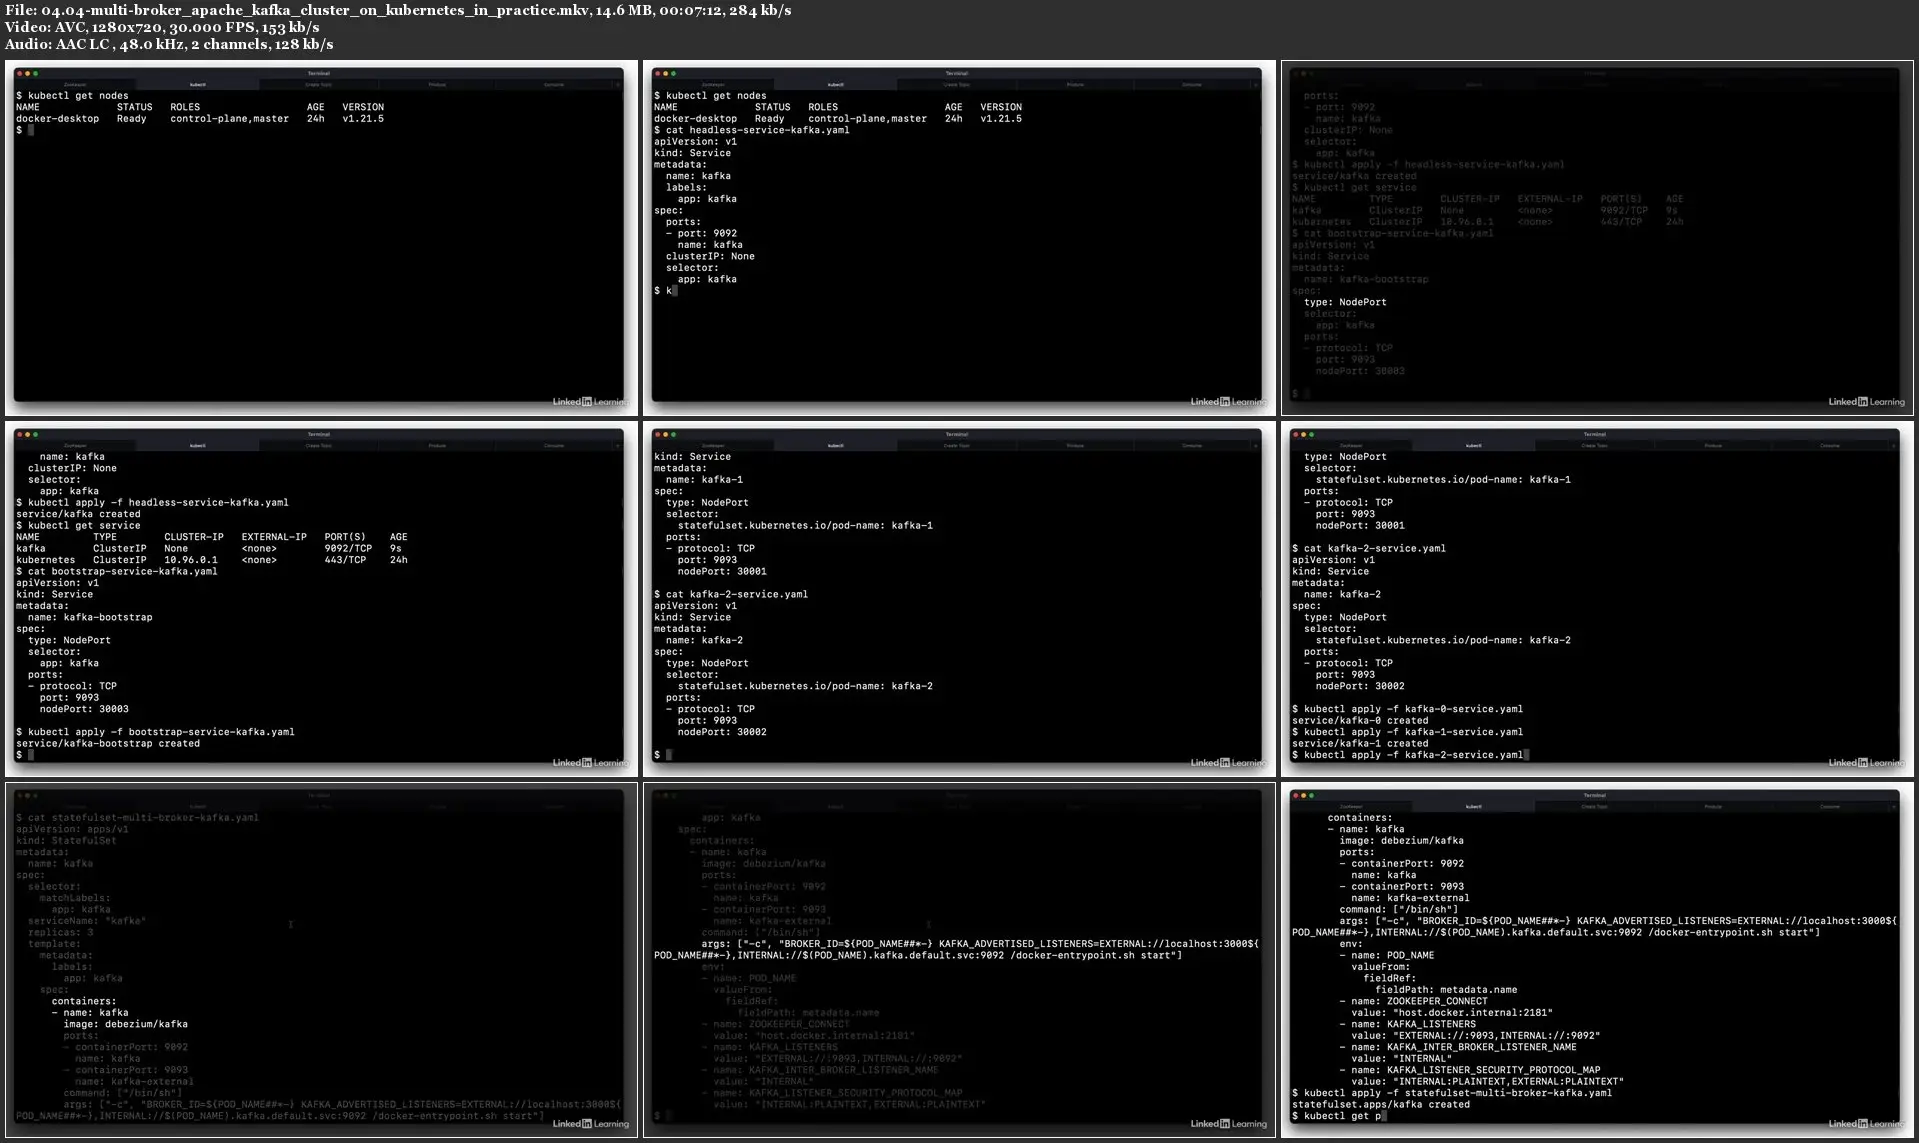Open the thumbnail ending with kubectl get p

click(x=1596, y=960)
